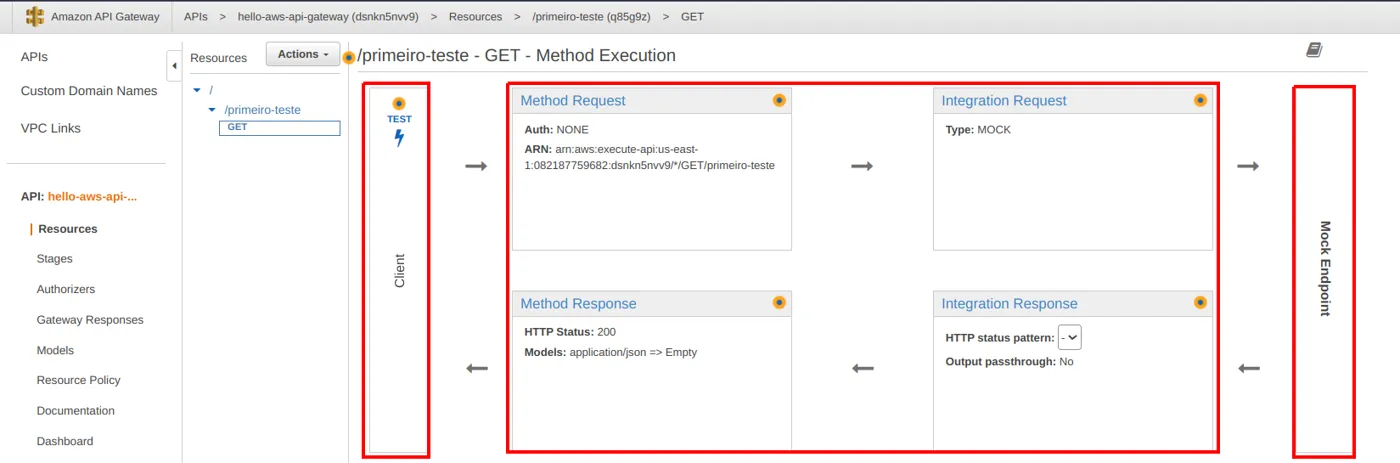Open the Integration Response link
The image size is (1400, 463).
coord(1009,304)
